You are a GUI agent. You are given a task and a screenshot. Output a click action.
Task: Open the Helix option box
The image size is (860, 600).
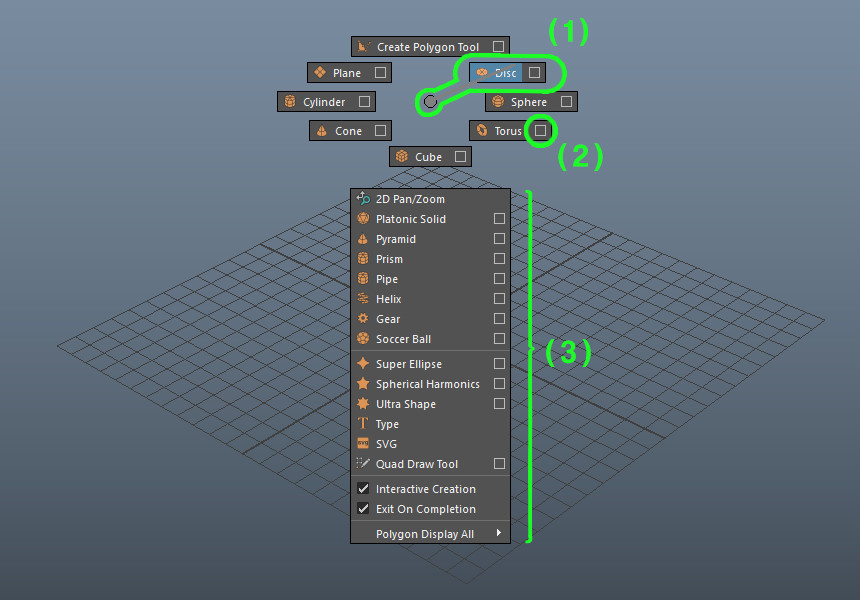[499, 298]
